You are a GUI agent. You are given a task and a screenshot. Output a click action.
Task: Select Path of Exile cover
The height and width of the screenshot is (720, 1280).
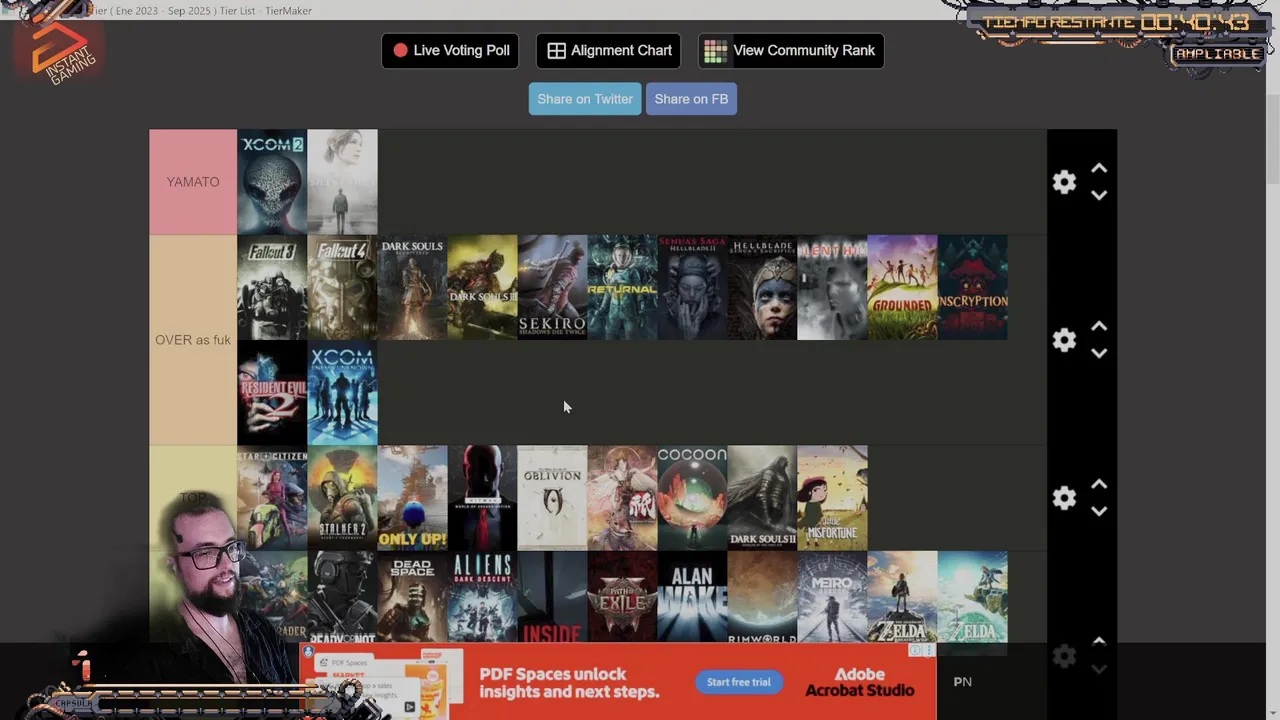coord(622,597)
